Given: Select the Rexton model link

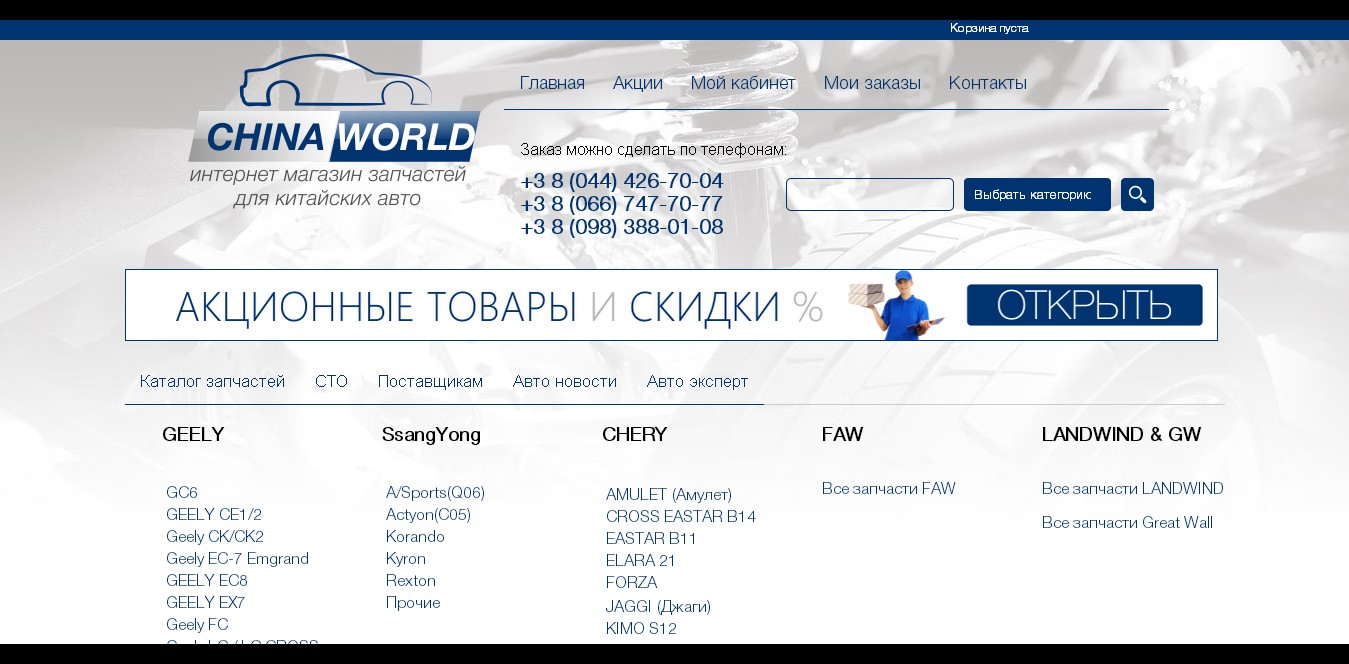Looking at the screenshot, I should (x=411, y=581).
